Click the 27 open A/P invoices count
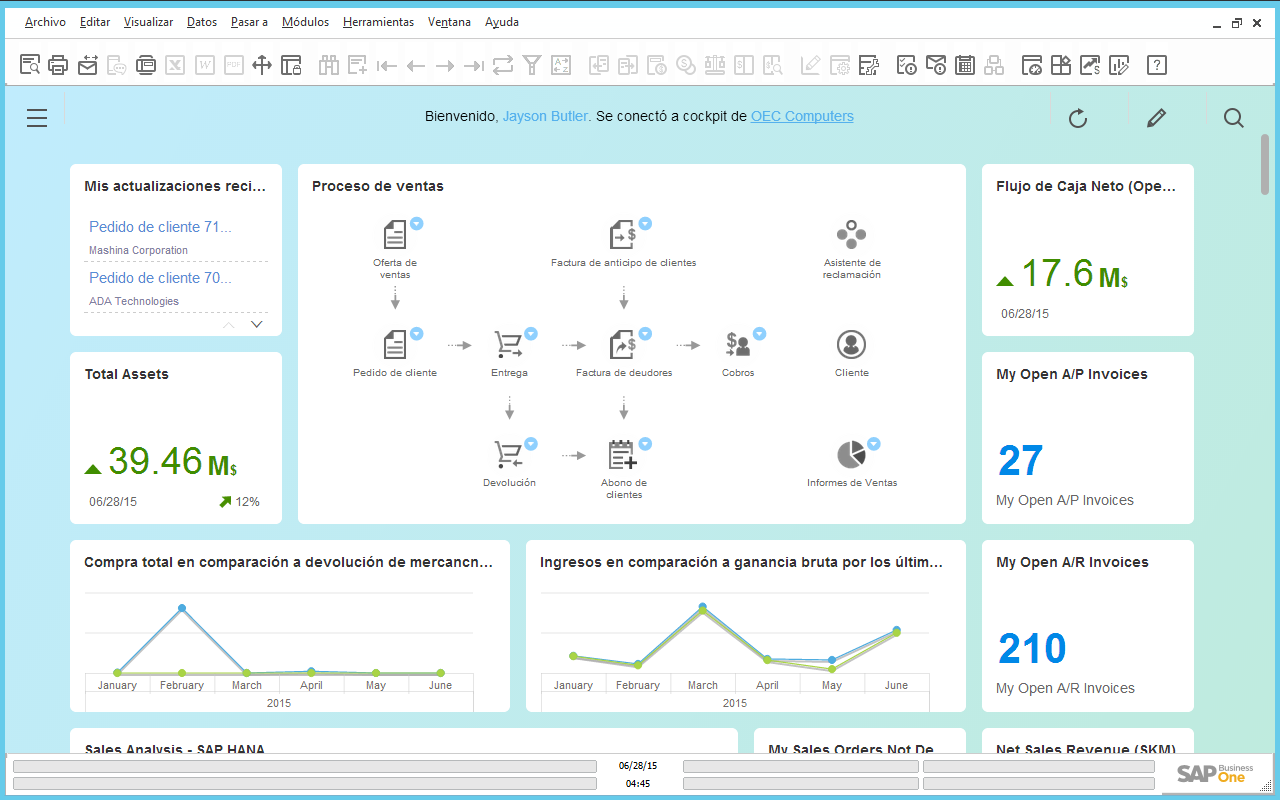1280x800 pixels. pyautogui.click(x=1021, y=461)
